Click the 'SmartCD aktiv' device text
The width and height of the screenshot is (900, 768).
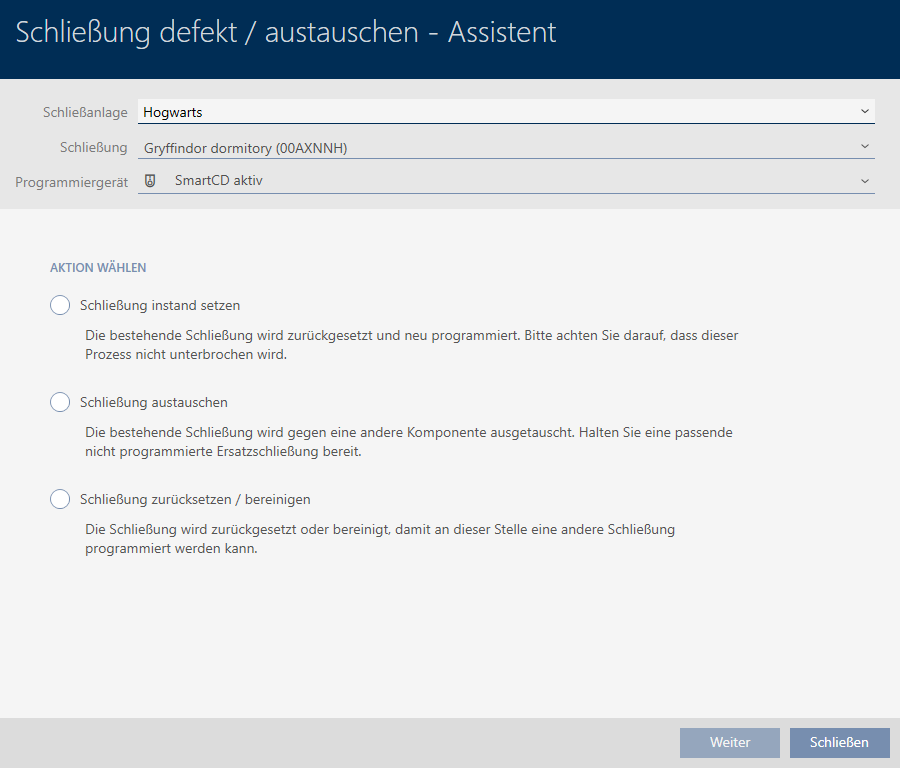tap(218, 181)
